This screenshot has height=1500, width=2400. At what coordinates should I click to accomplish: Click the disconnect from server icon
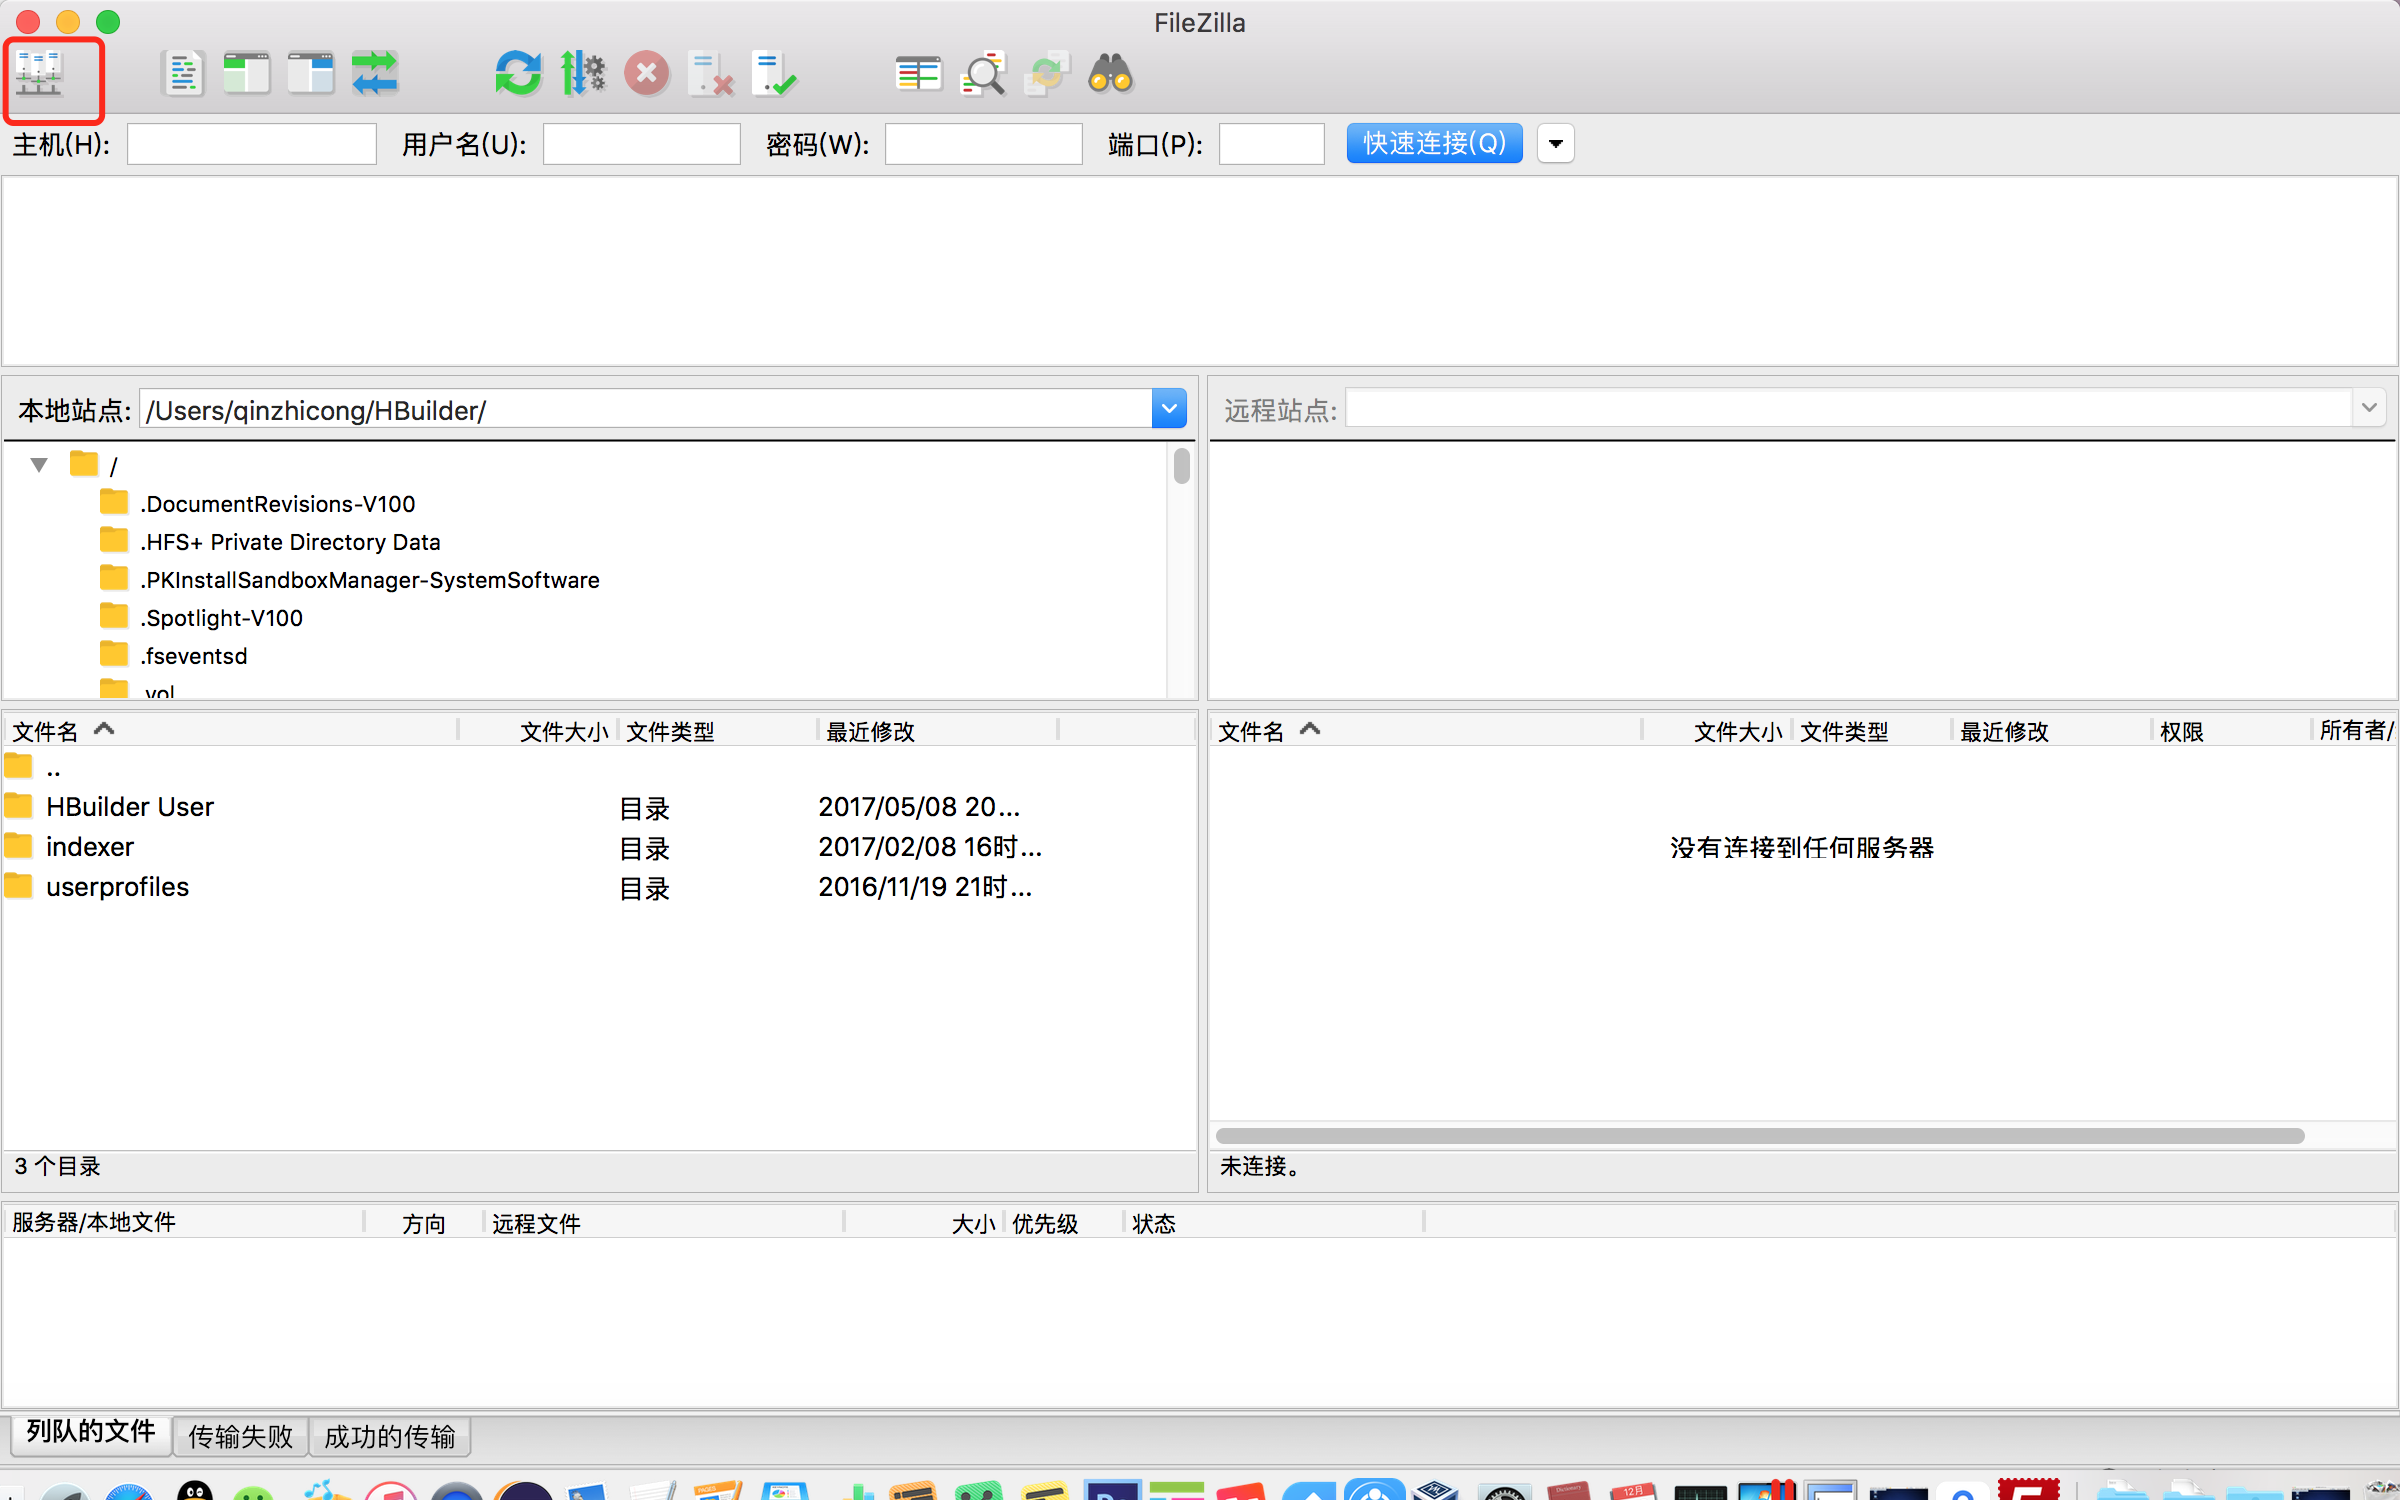click(x=711, y=75)
